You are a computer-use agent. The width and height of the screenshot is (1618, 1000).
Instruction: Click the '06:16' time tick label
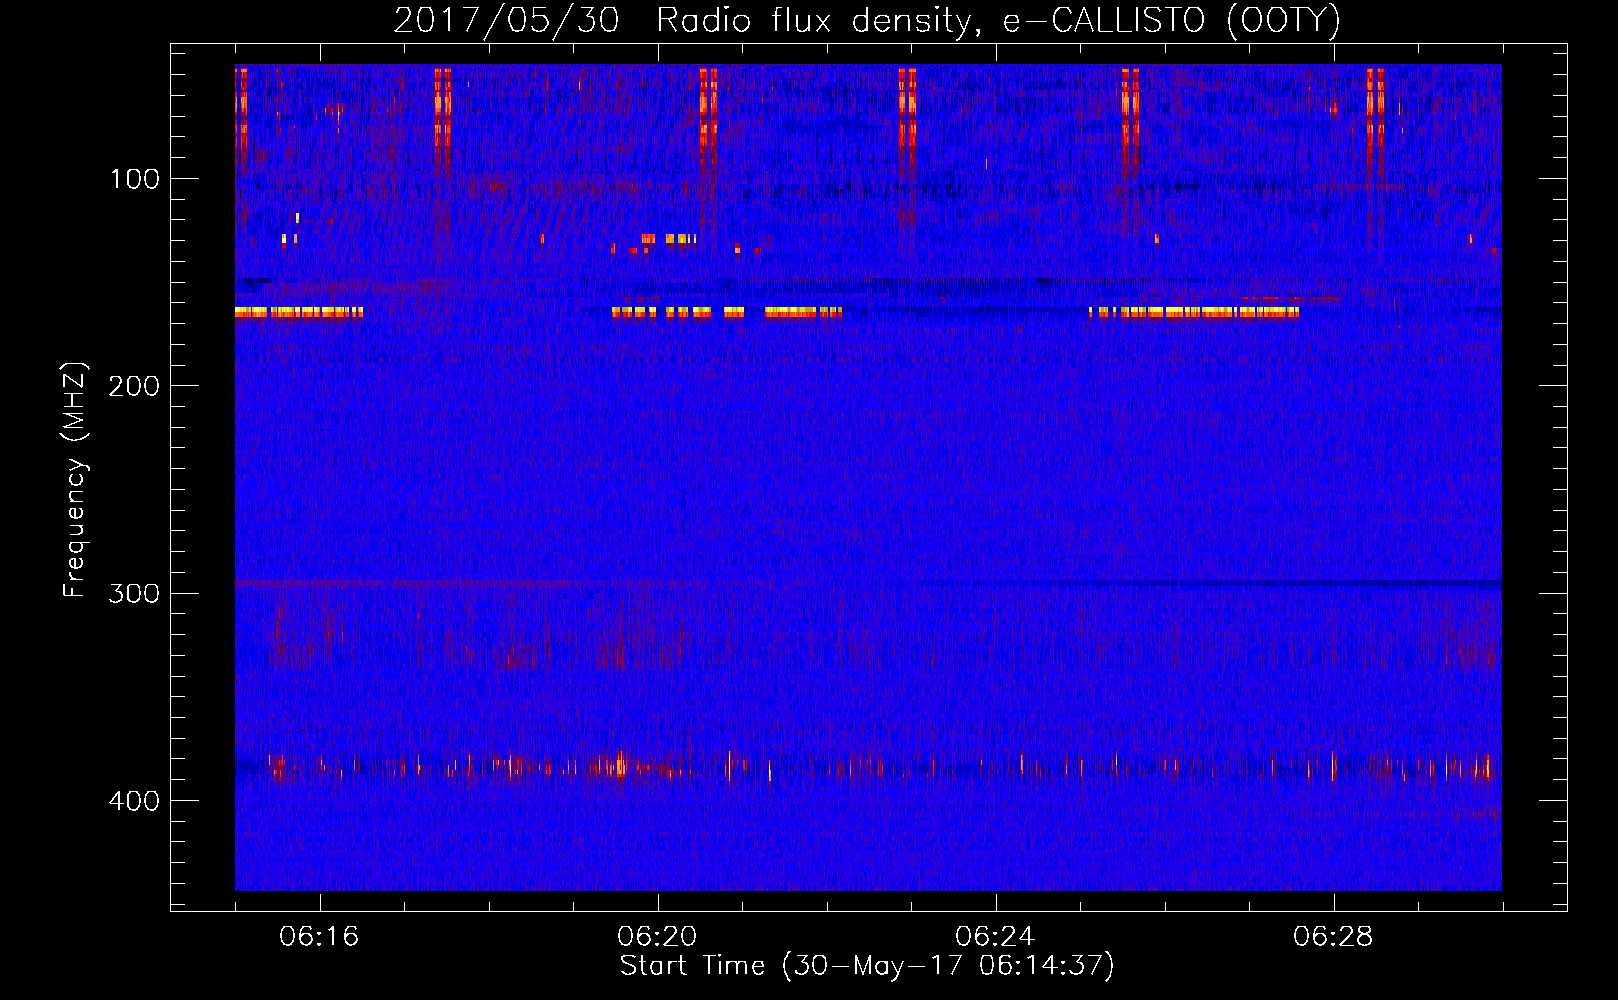(319, 937)
